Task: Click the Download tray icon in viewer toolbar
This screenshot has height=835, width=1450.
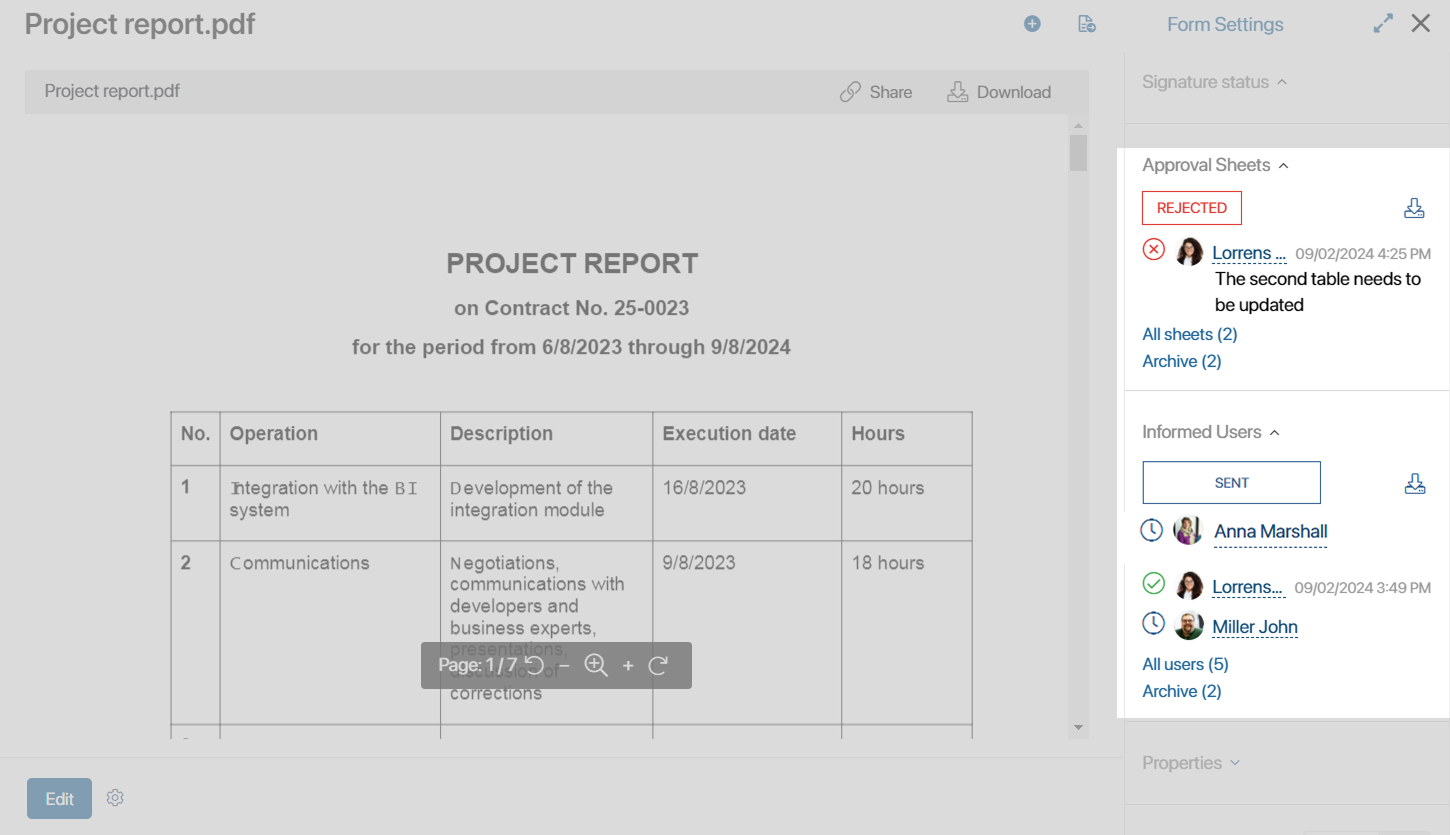Action: point(957,92)
